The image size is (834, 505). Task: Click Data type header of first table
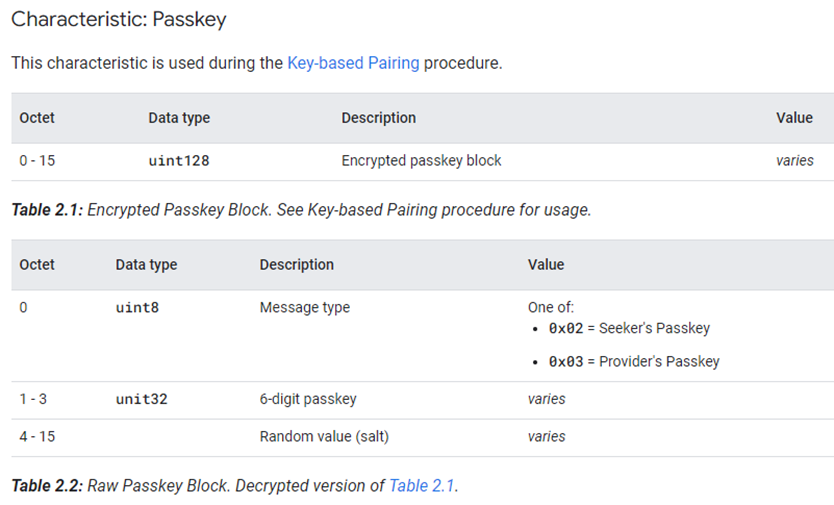click(x=179, y=118)
